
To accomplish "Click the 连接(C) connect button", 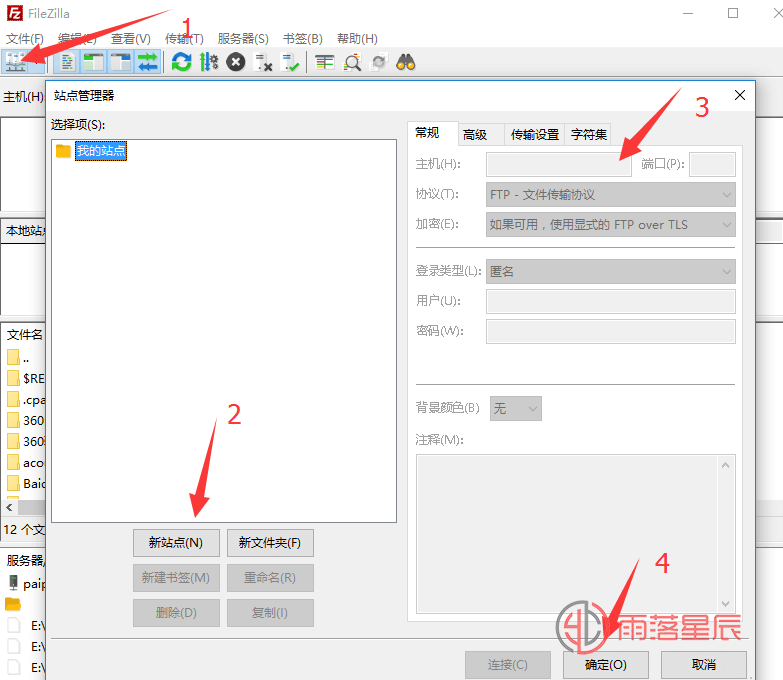I will [x=507, y=665].
